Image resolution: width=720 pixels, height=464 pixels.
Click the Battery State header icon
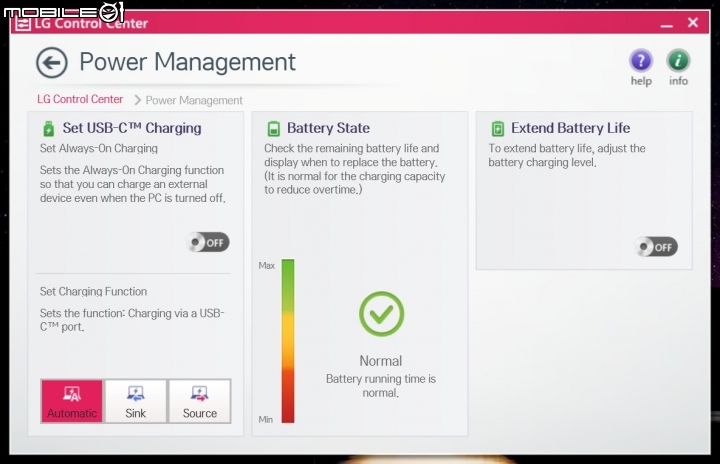click(274, 129)
